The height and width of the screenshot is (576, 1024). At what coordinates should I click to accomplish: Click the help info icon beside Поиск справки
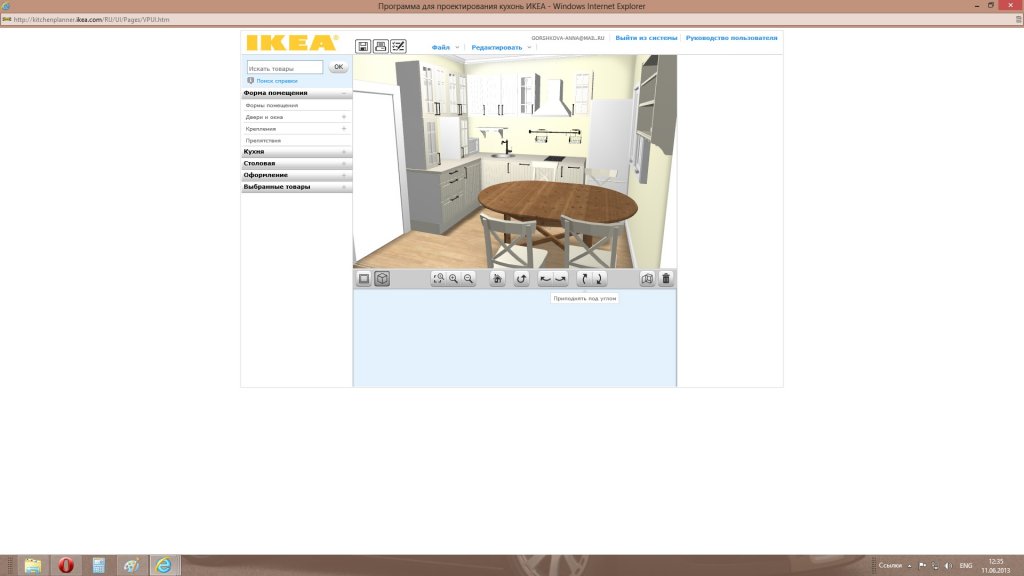coord(250,81)
